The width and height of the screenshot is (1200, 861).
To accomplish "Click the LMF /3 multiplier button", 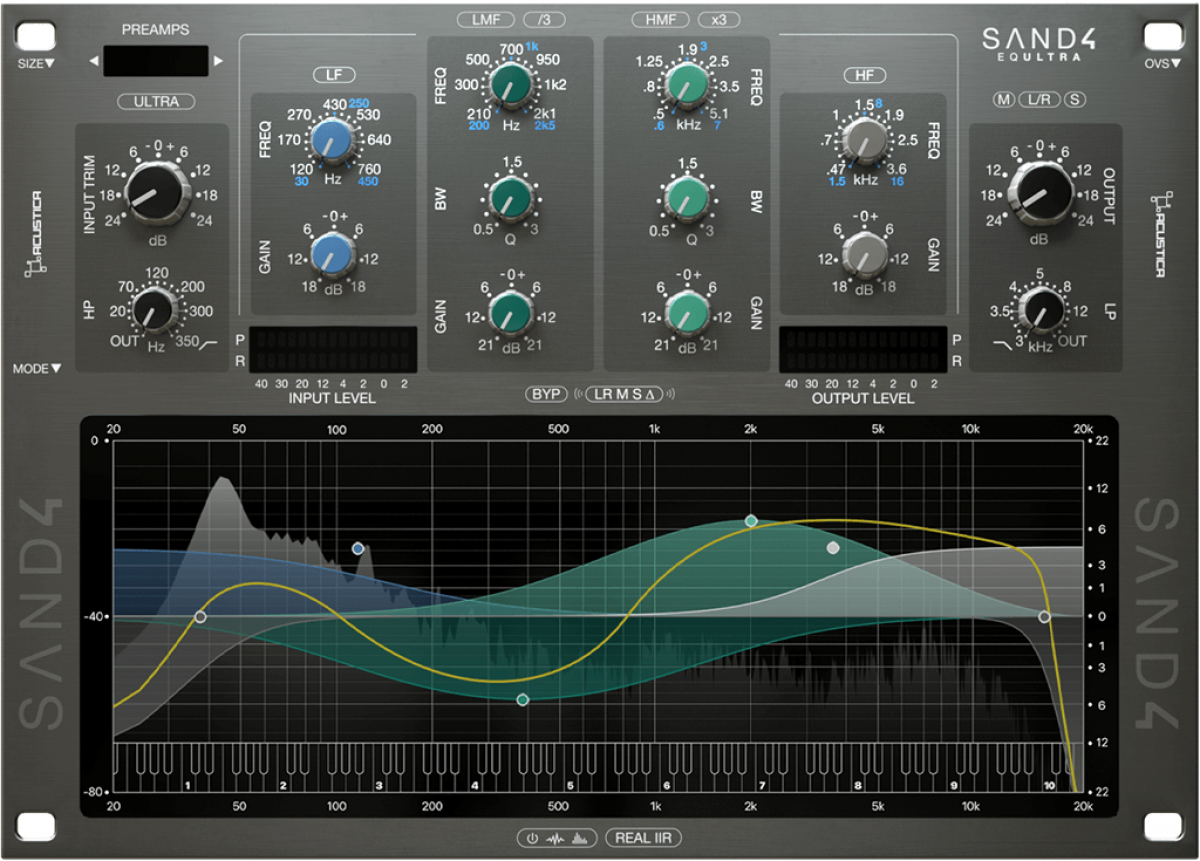I will click(x=544, y=20).
